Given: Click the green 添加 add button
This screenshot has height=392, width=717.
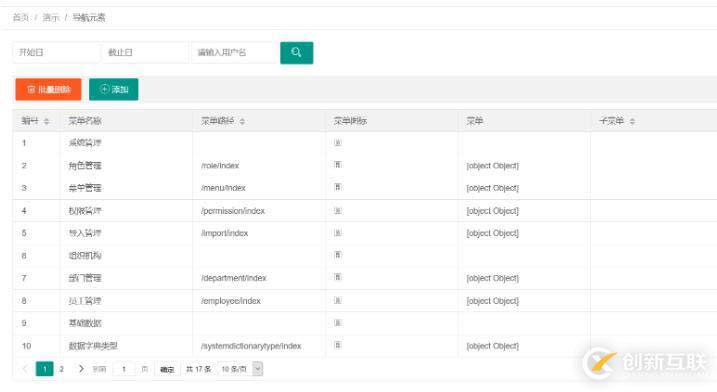Looking at the screenshot, I should 113,89.
